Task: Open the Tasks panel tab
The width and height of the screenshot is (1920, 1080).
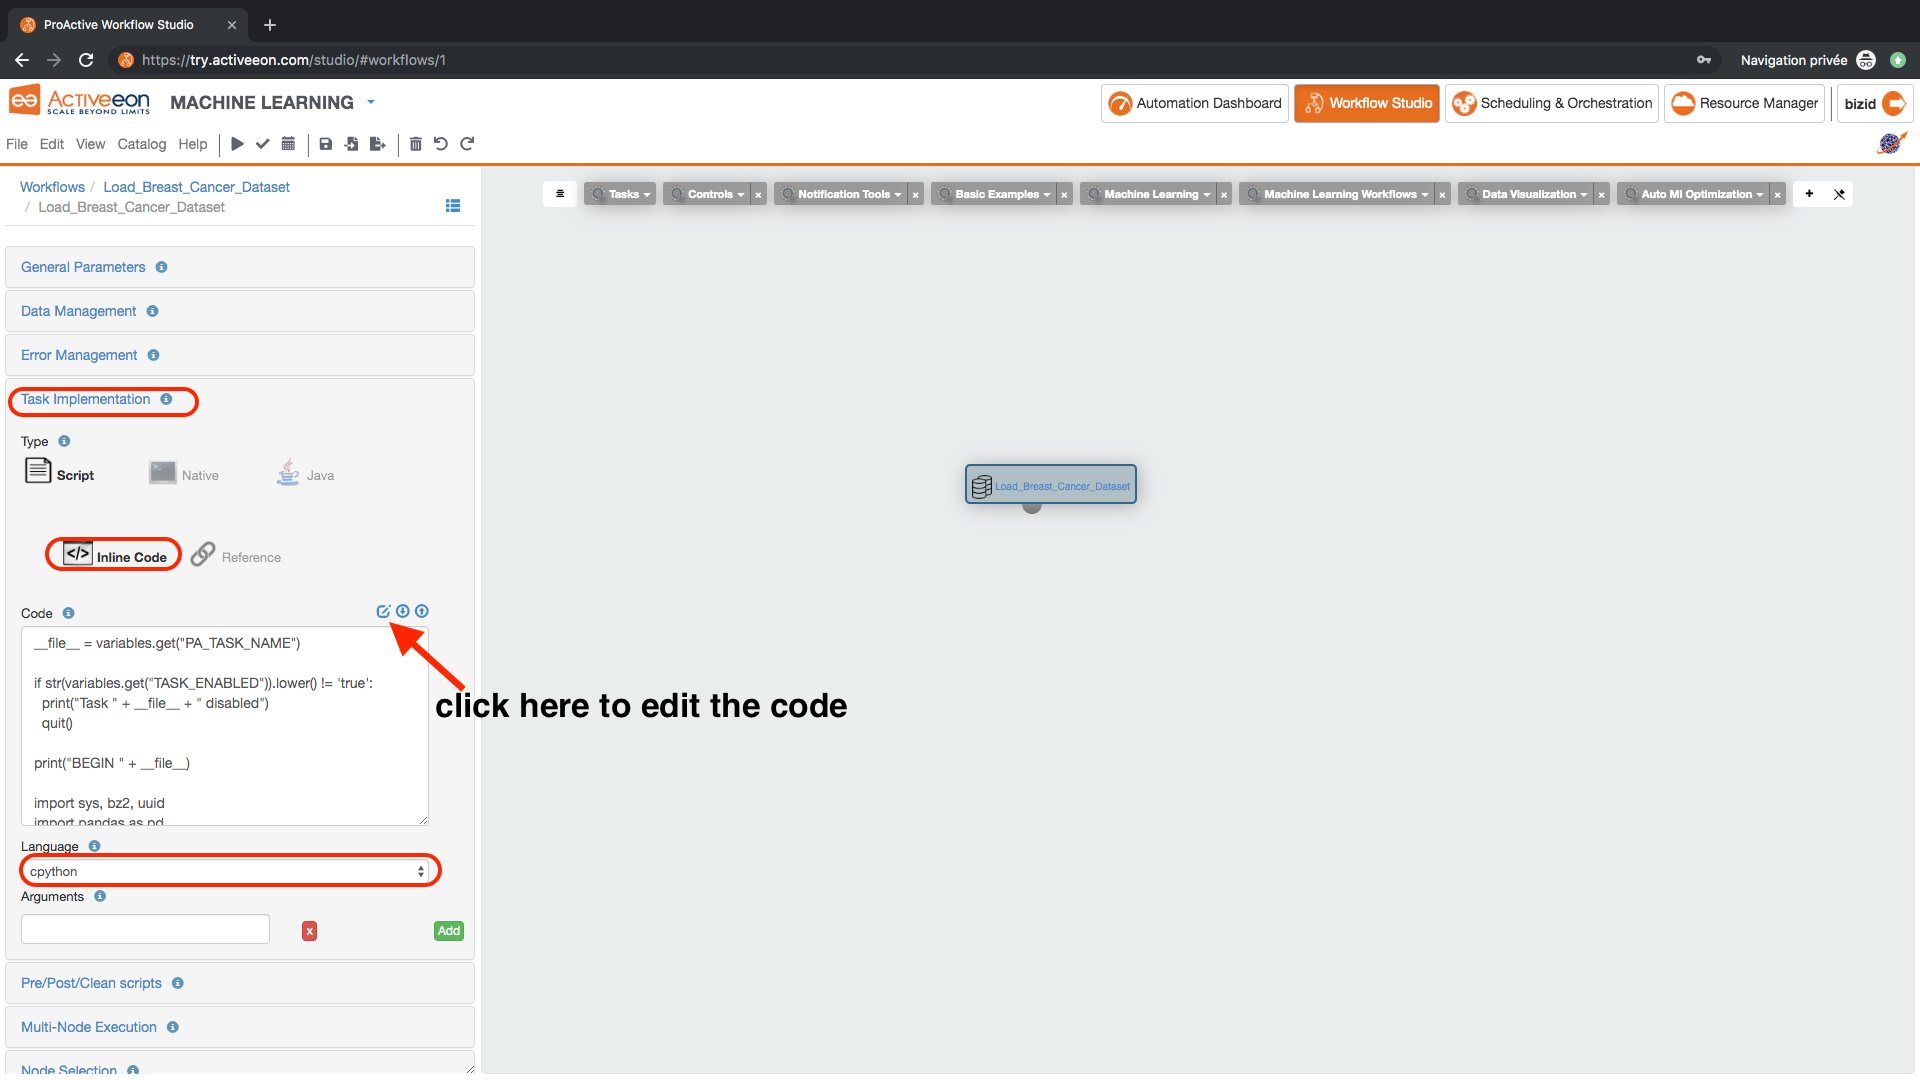Action: click(621, 194)
